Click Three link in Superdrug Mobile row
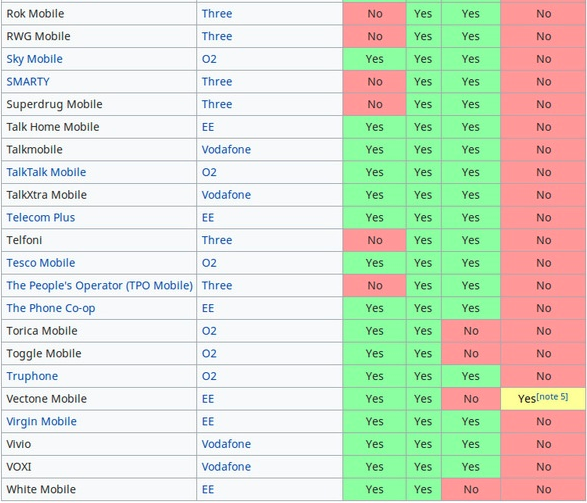The width and height of the screenshot is (587, 503). point(217,104)
